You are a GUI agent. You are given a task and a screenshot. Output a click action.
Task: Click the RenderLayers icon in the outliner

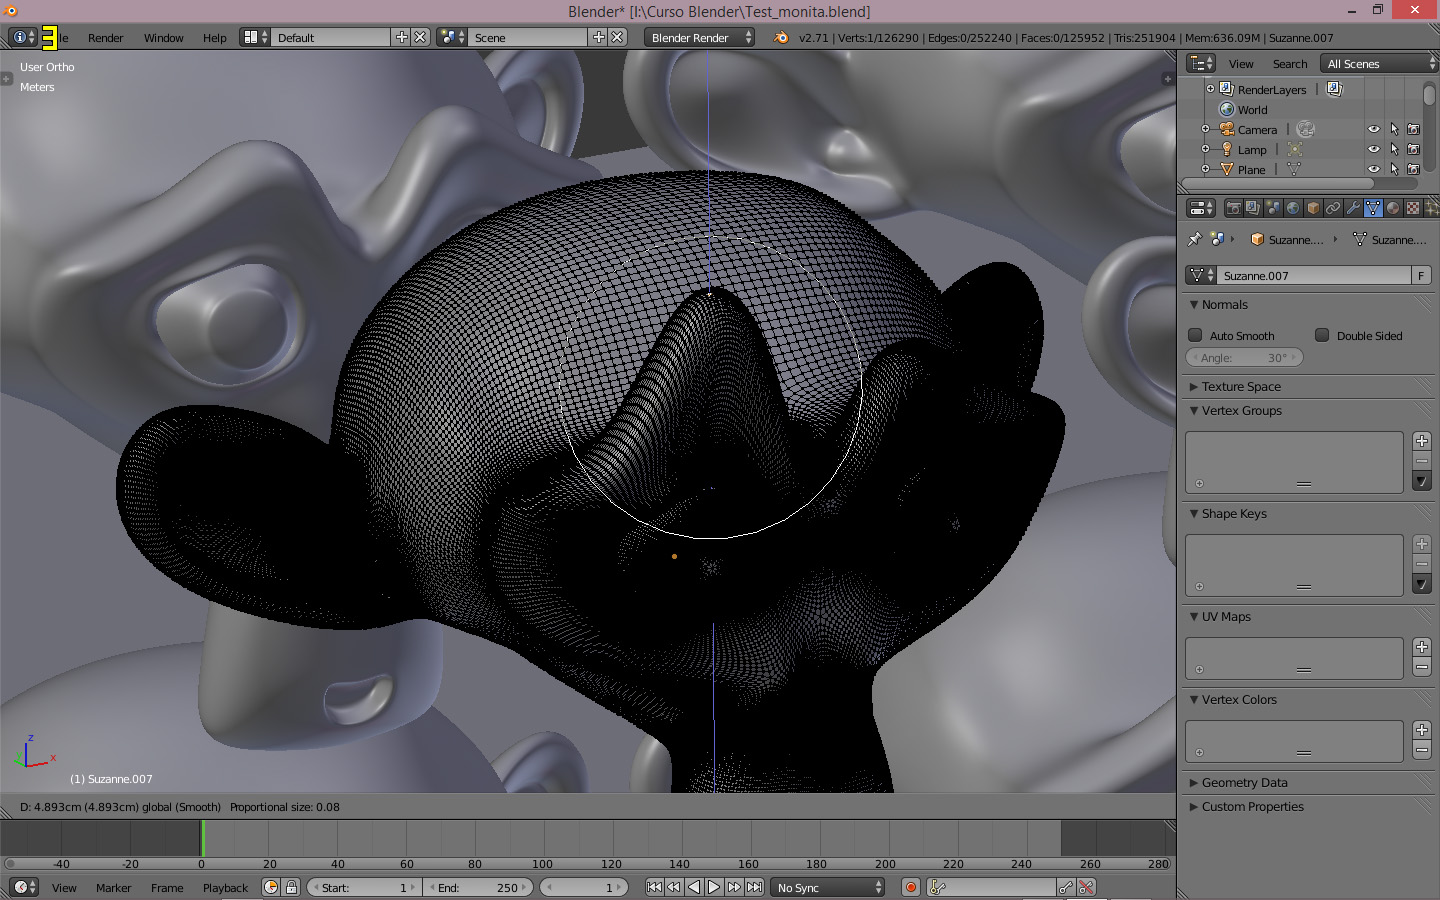click(x=1227, y=89)
